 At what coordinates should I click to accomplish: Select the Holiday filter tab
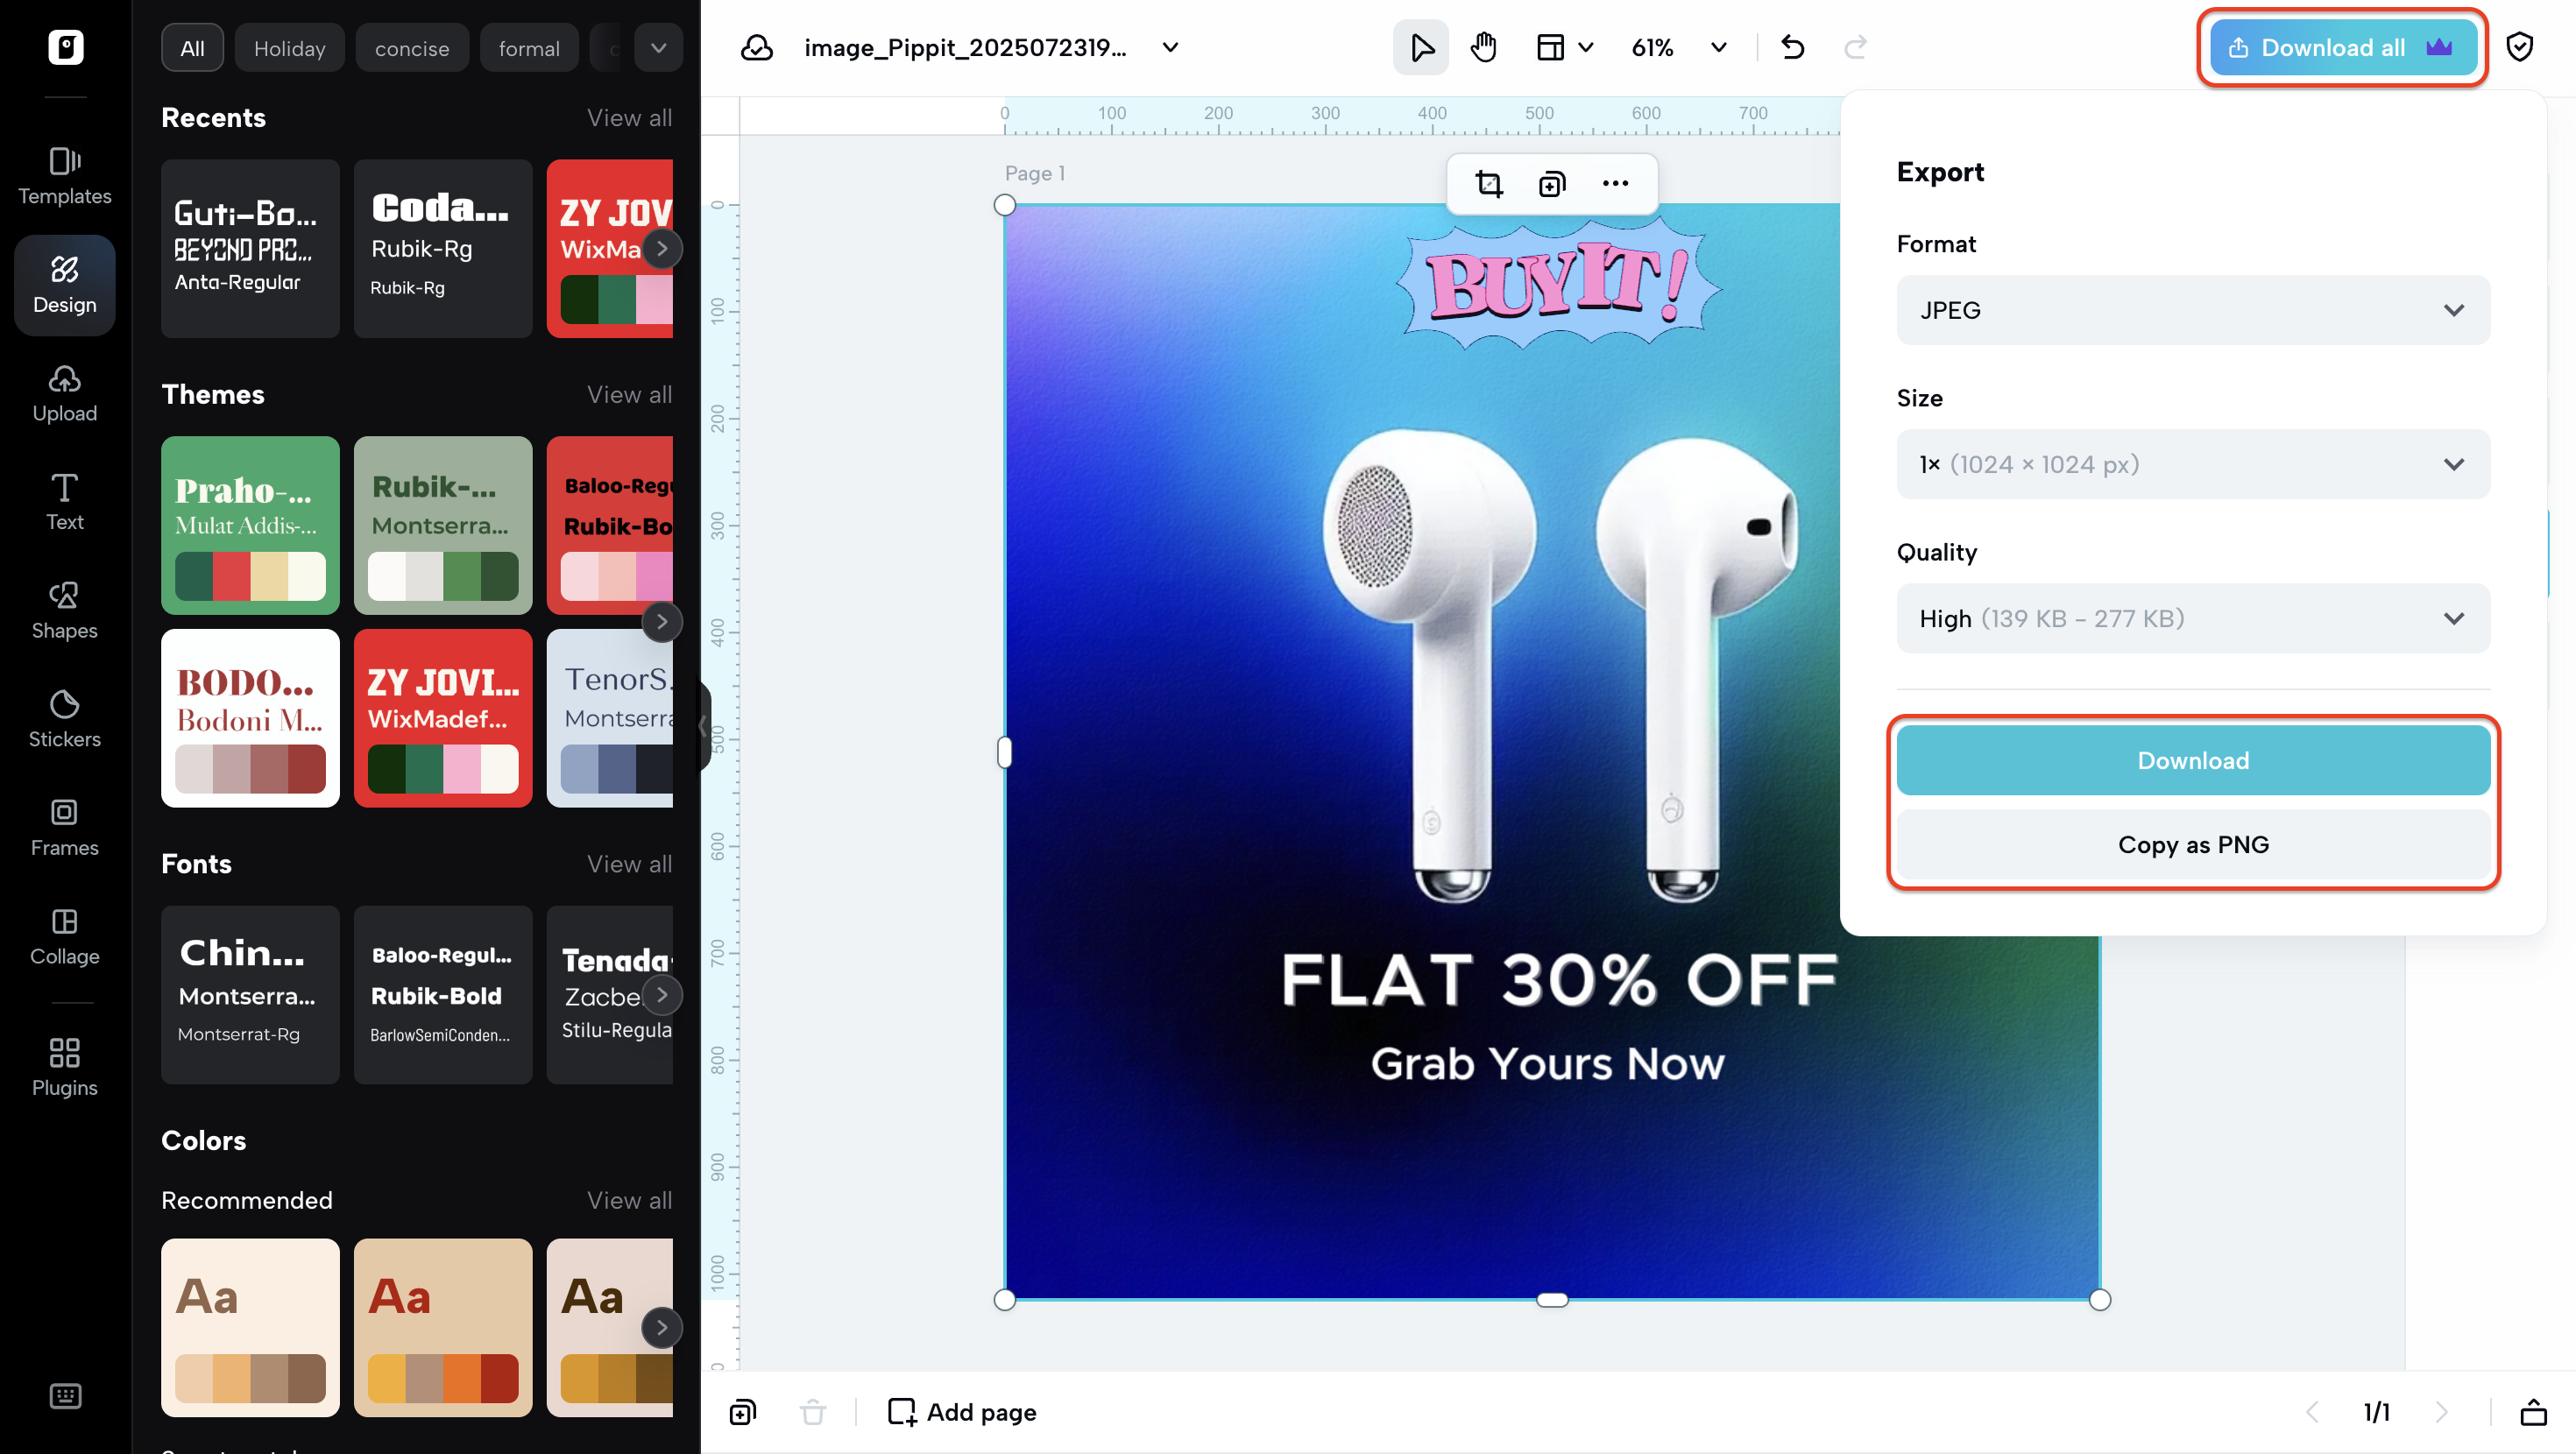tap(289, 48)
